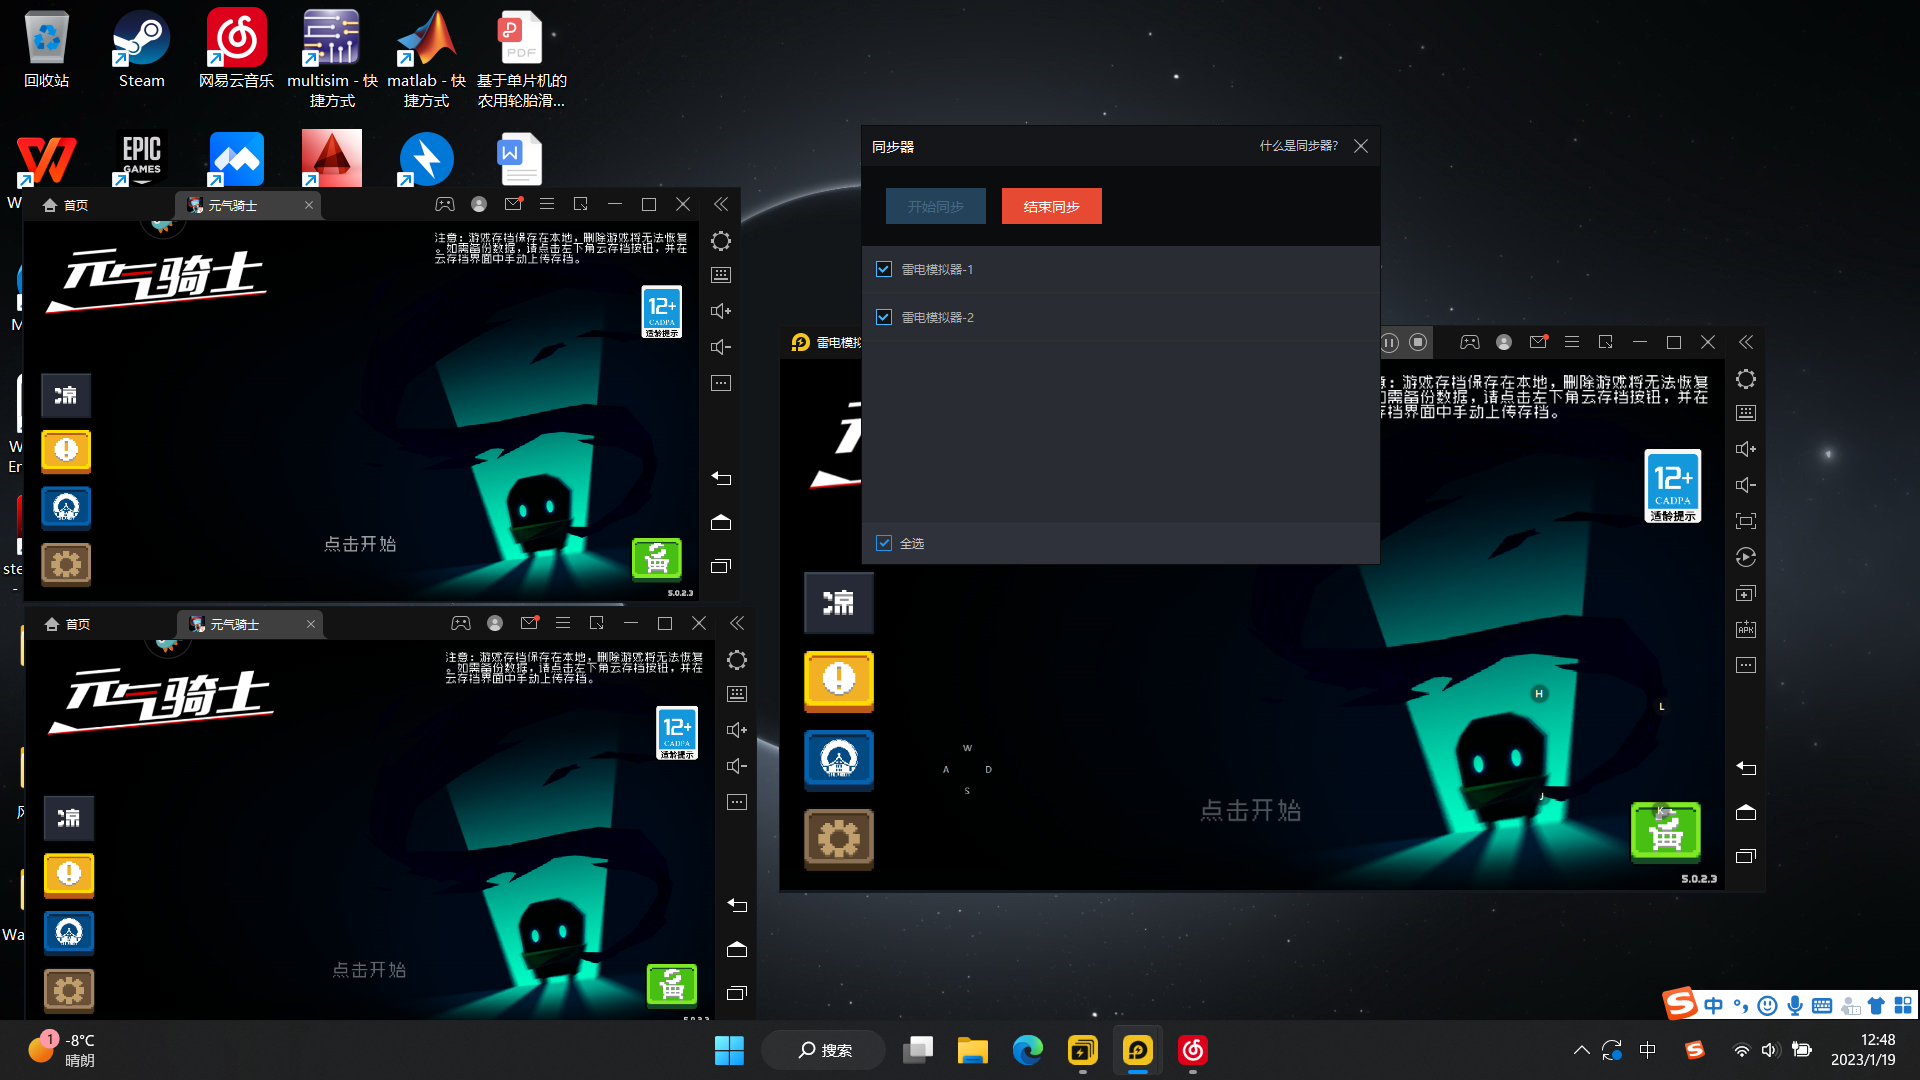The height and width of the screenshot is (1080, 1920).
Task: Open Microsoft Edge from taskbar
Action: coord(1027,1050)
